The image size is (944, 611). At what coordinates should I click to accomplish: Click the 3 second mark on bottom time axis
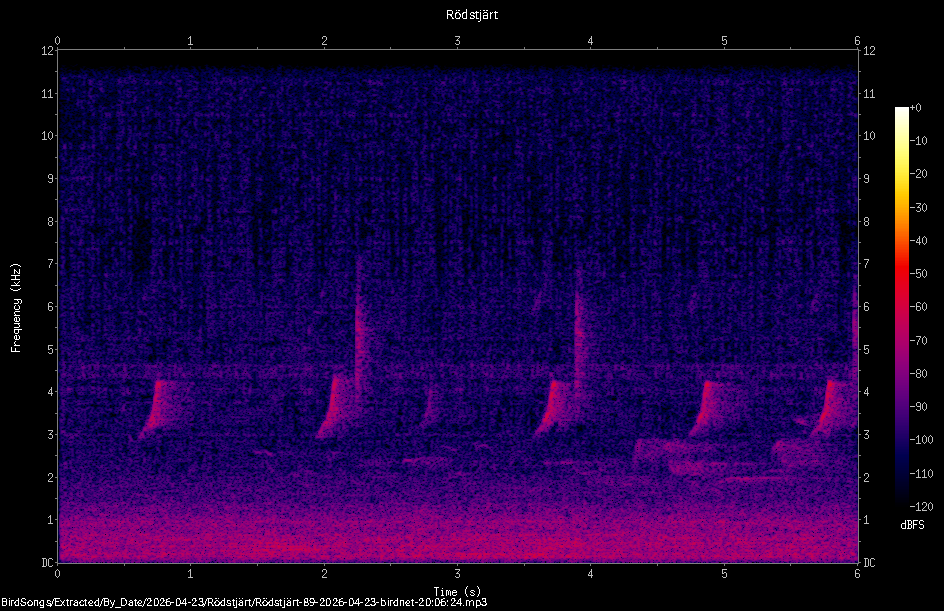(x=458, y=574)
